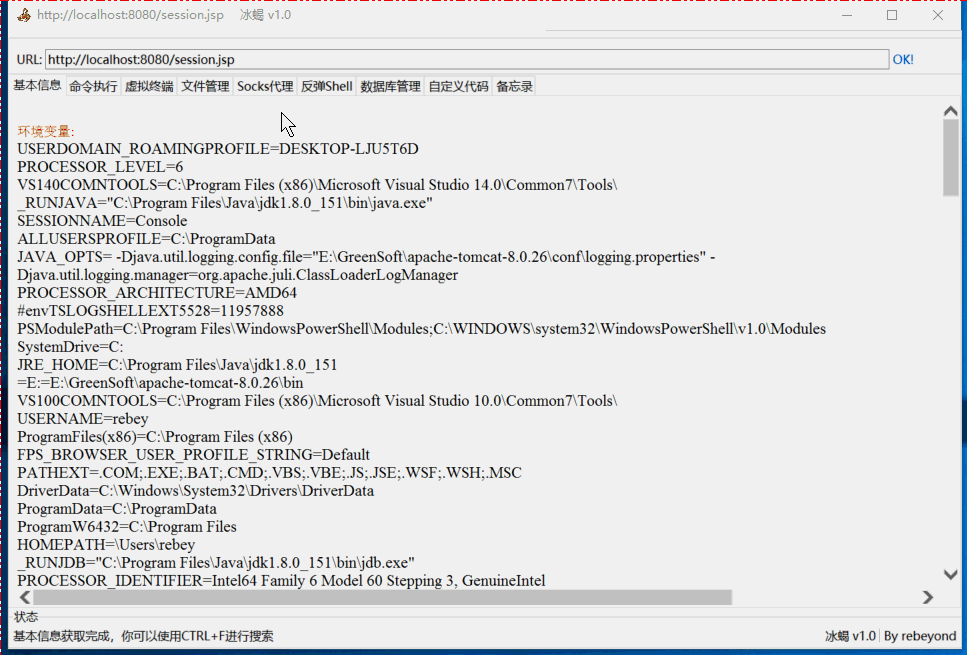Click the 冰蝎 v1.0 status bar label

tap(850, 636)
